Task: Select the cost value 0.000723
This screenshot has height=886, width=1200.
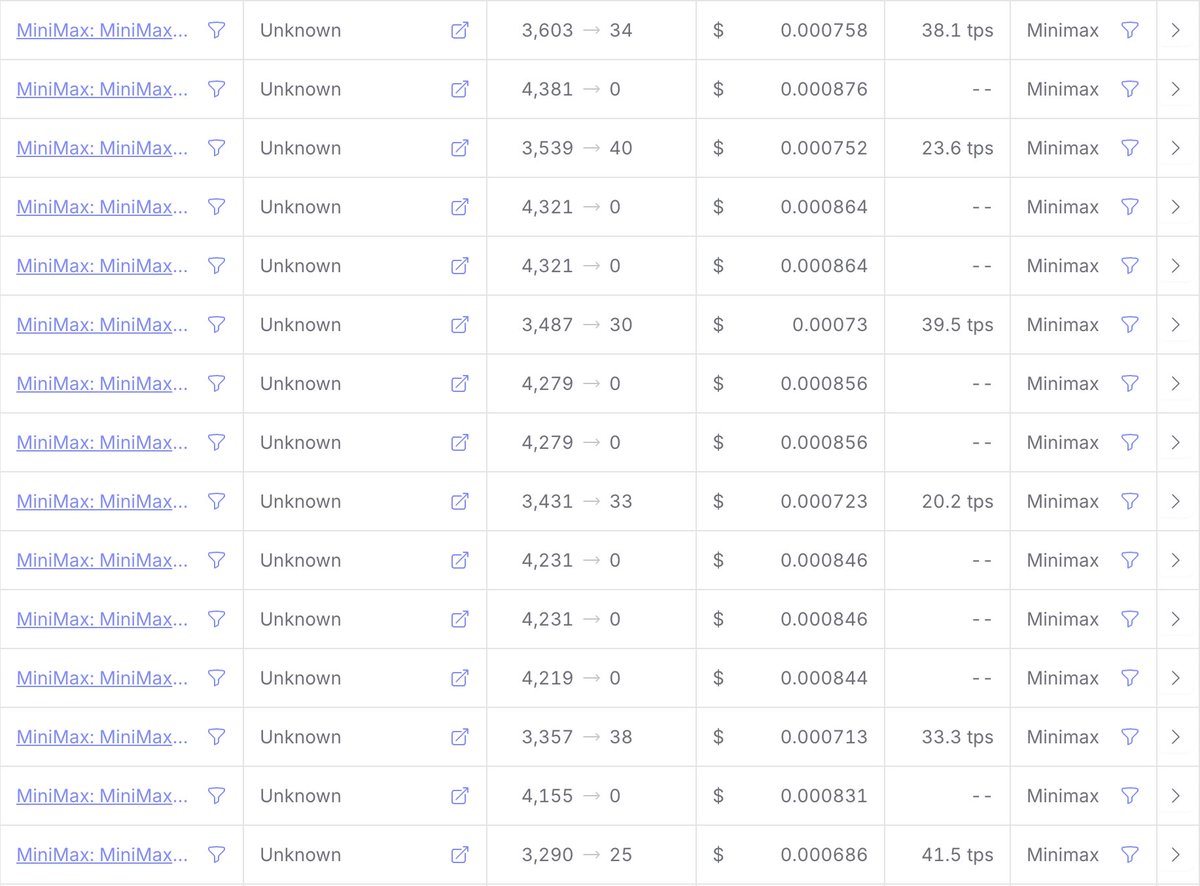Action: [824, 501]
